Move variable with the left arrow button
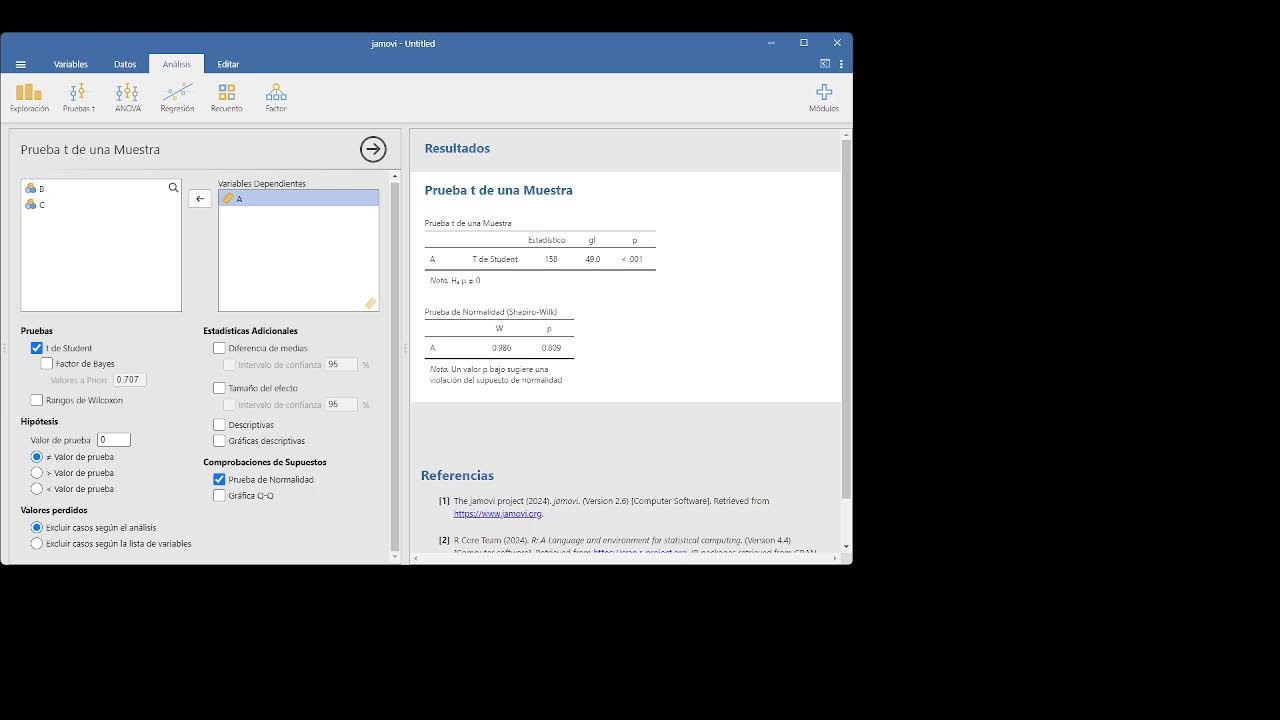The width and height of the screenshot is (1280, 720). (x=200, y=199)
